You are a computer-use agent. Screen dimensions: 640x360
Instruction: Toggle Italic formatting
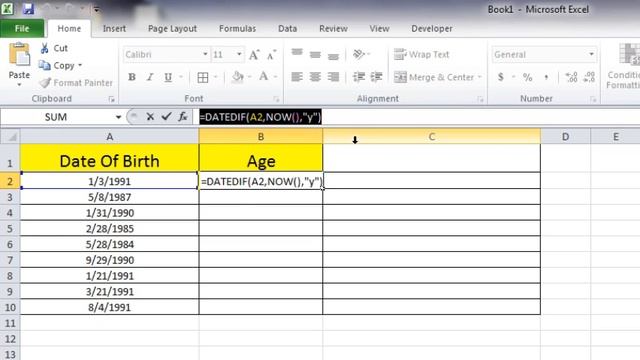150,77
